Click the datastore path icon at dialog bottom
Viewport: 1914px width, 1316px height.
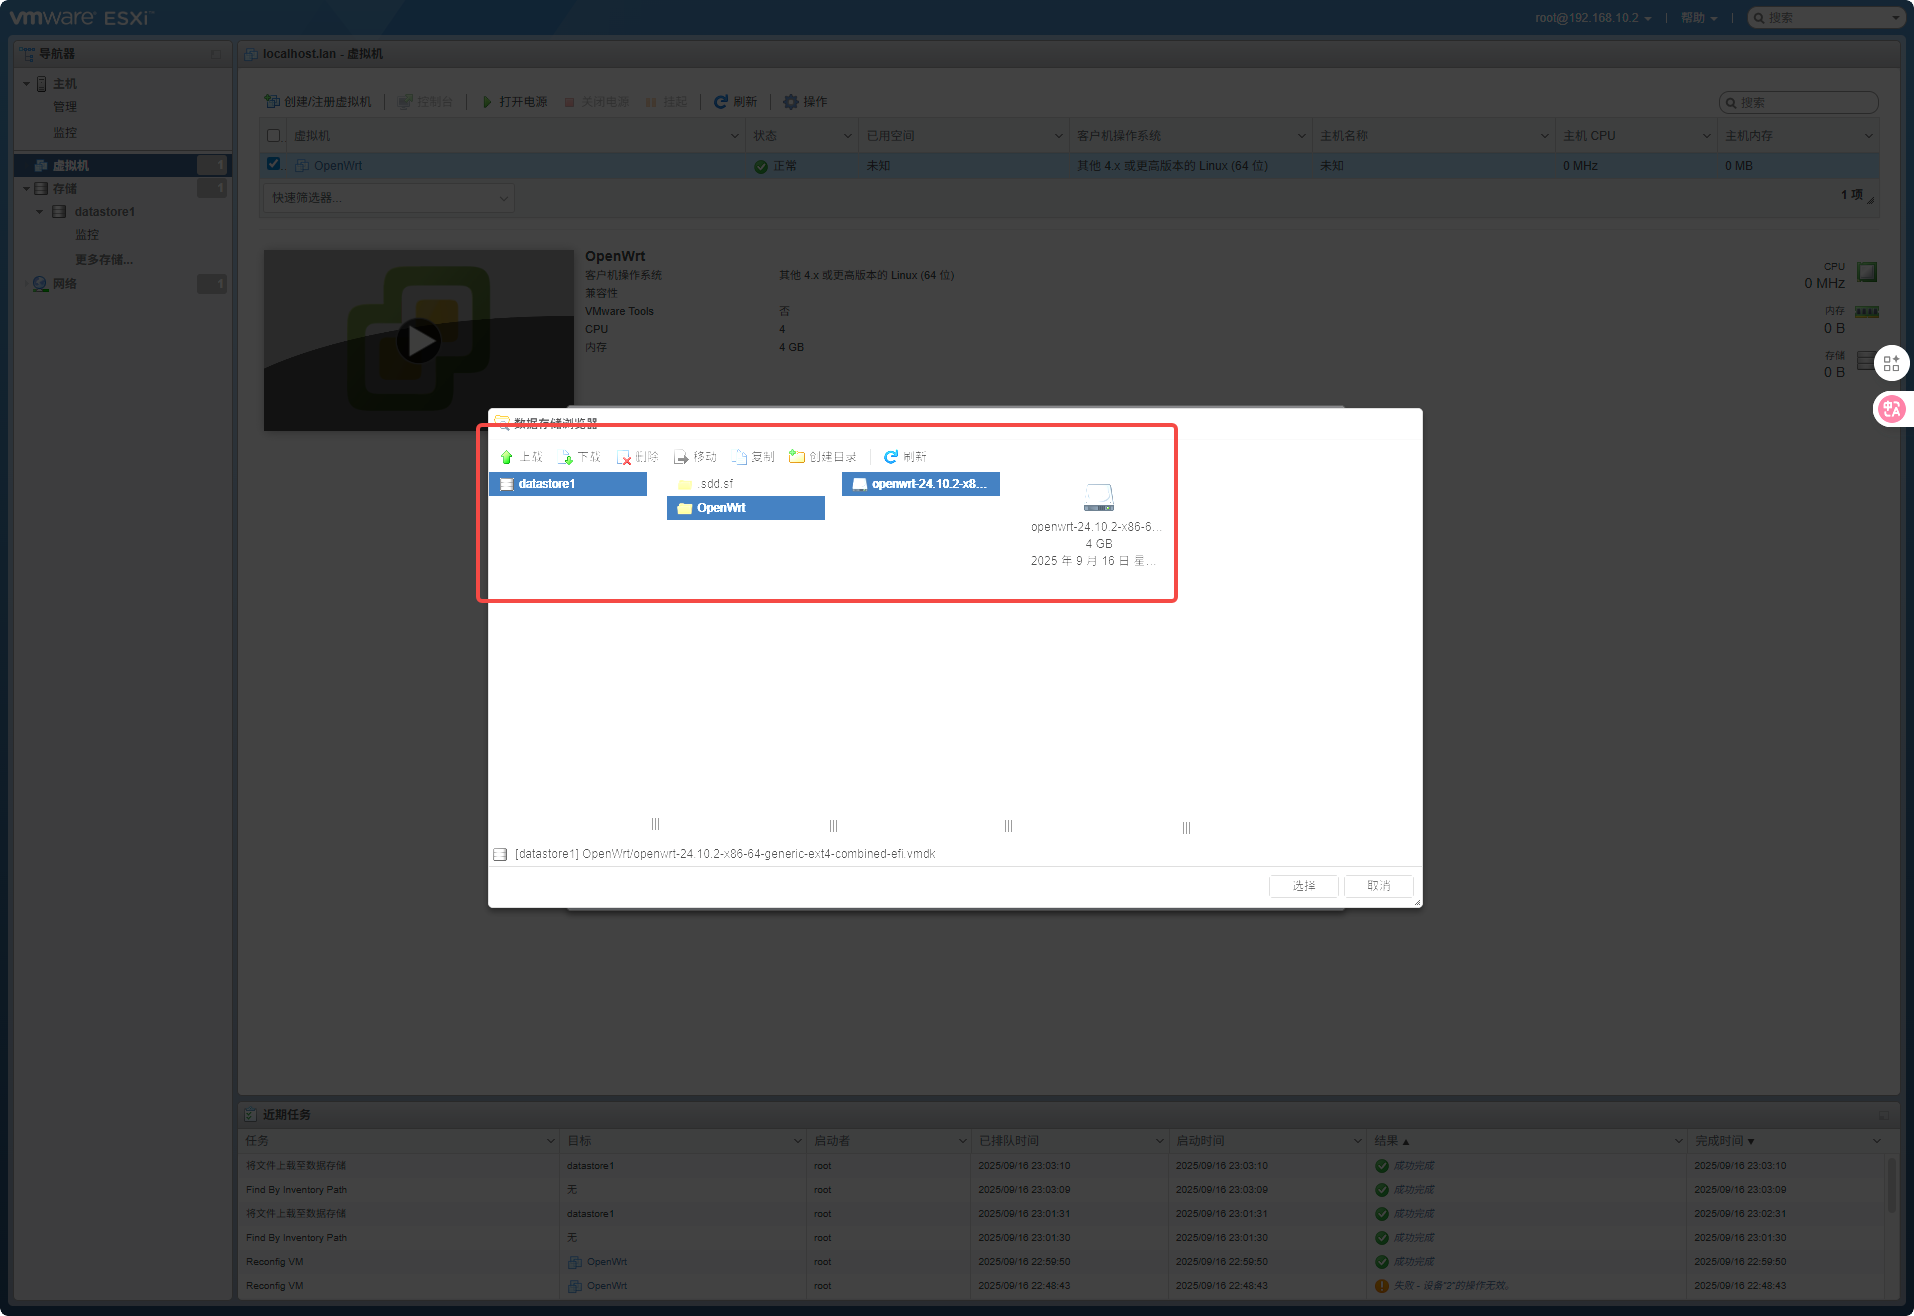pos(500,854)
